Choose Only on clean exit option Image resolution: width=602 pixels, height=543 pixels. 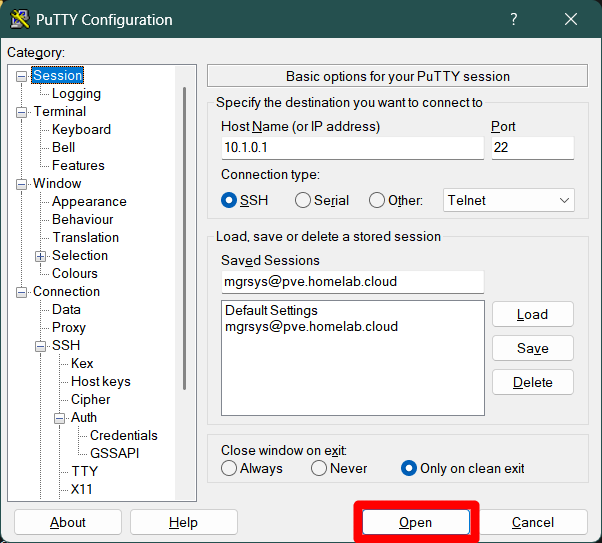(x=409, y=468)
